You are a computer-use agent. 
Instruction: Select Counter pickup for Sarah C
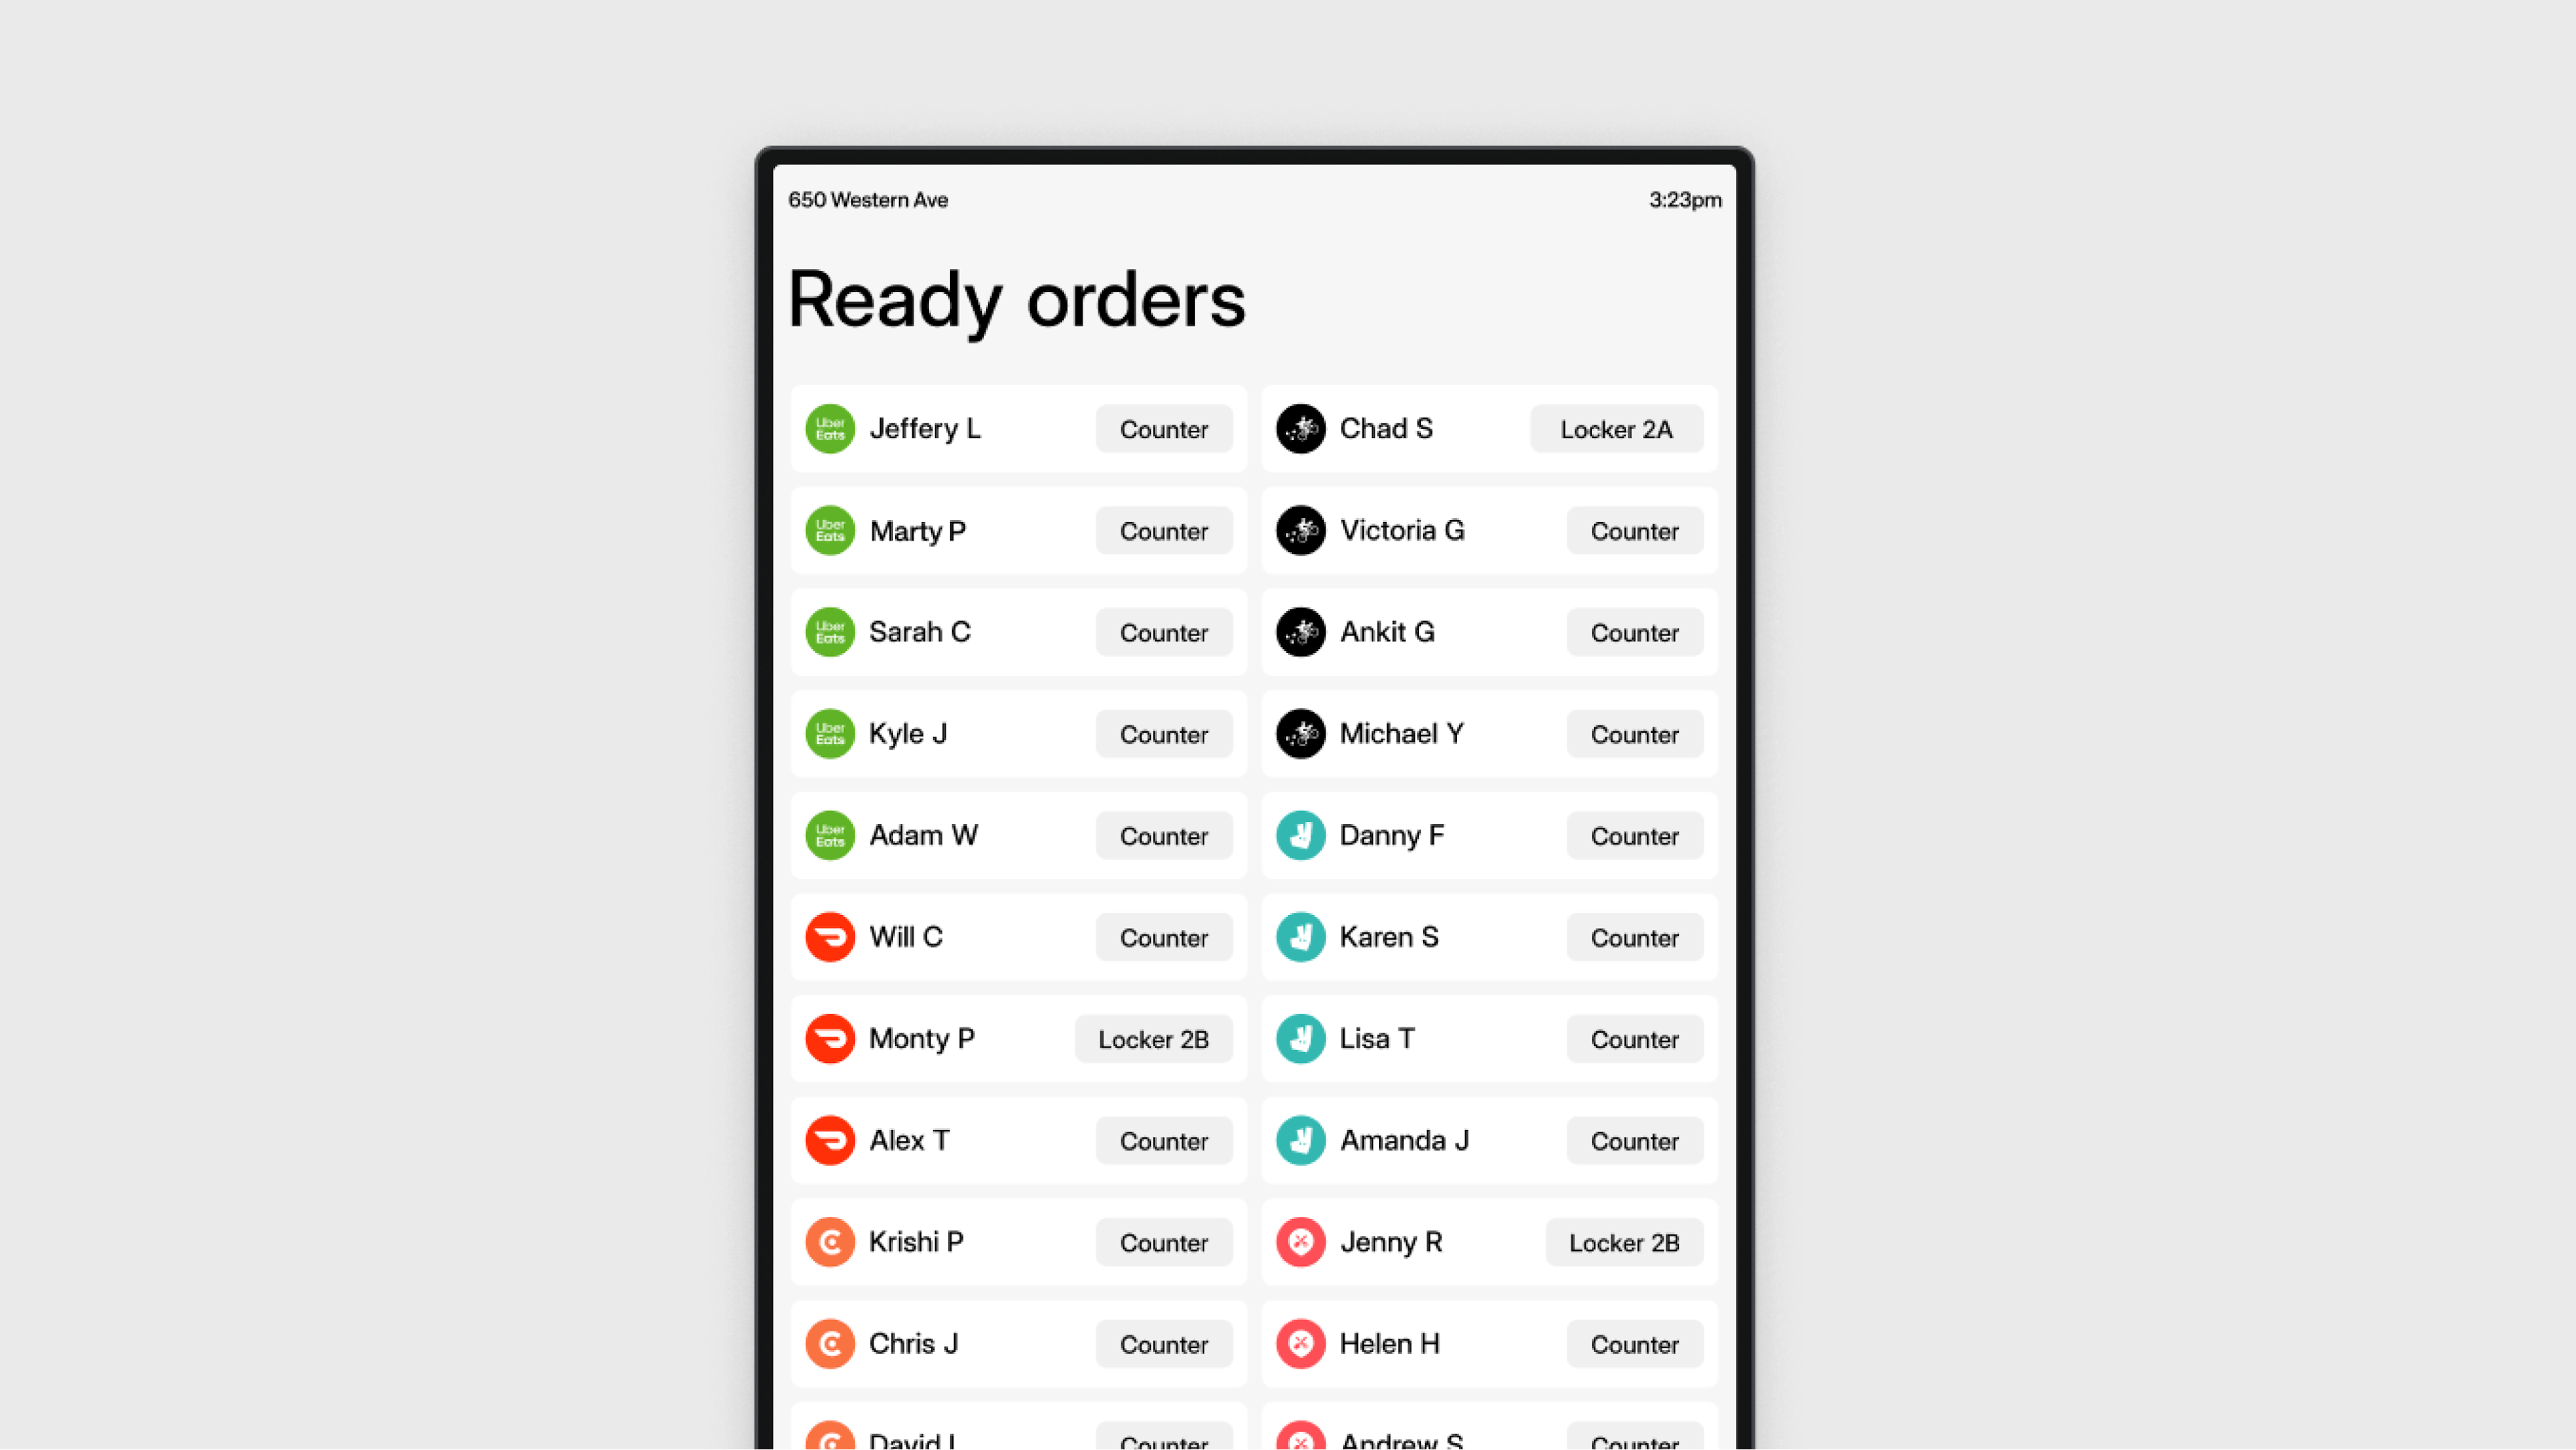(1164, 632)
